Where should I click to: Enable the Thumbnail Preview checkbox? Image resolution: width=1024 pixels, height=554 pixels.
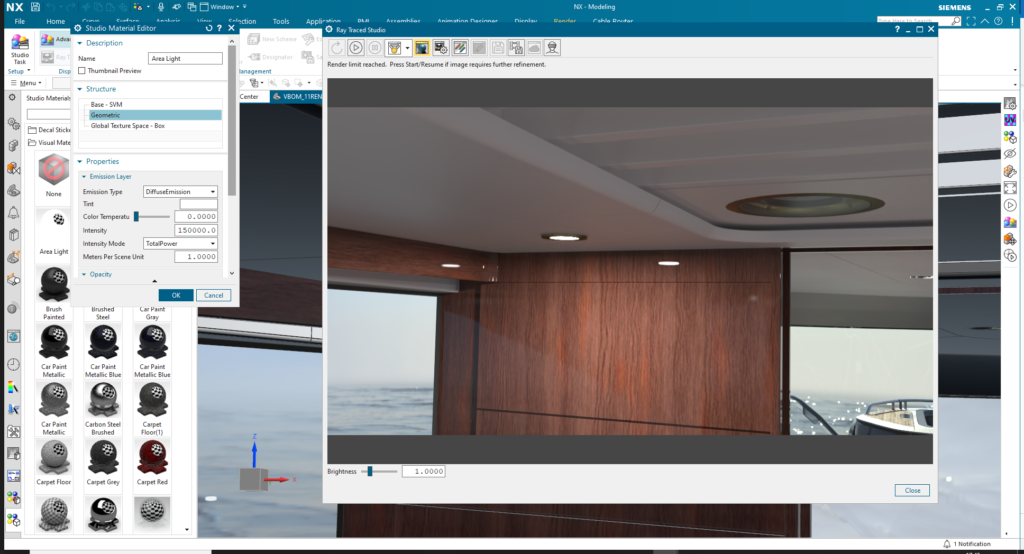82,71
